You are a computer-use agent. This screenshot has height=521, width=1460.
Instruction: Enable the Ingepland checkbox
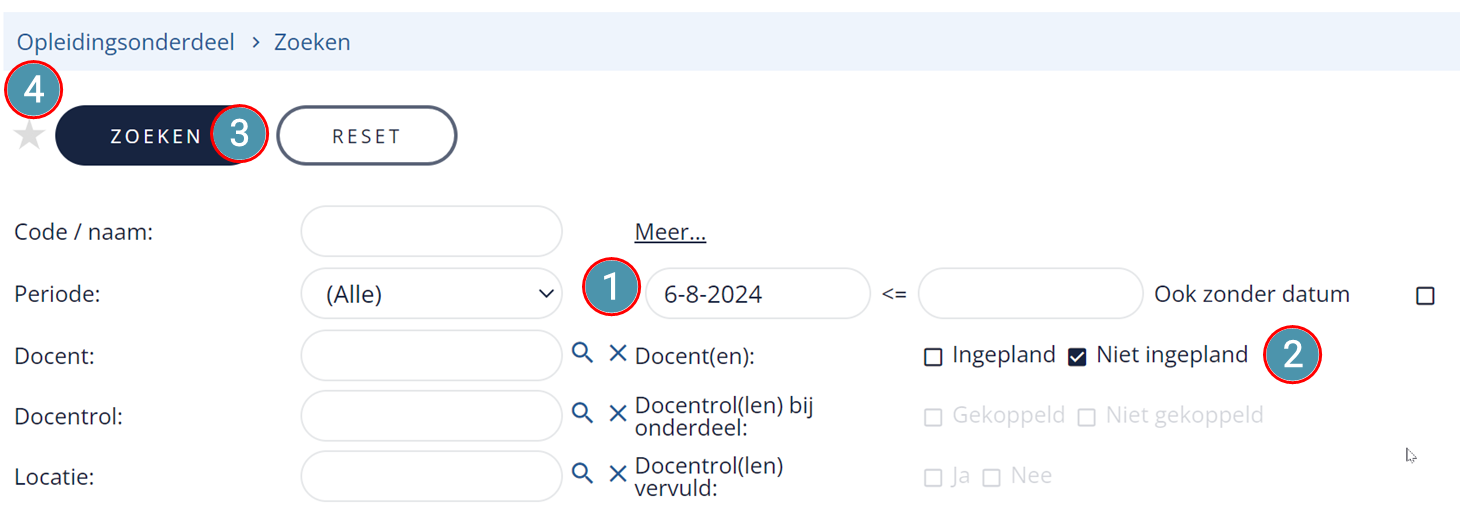(x=933, y=356)
